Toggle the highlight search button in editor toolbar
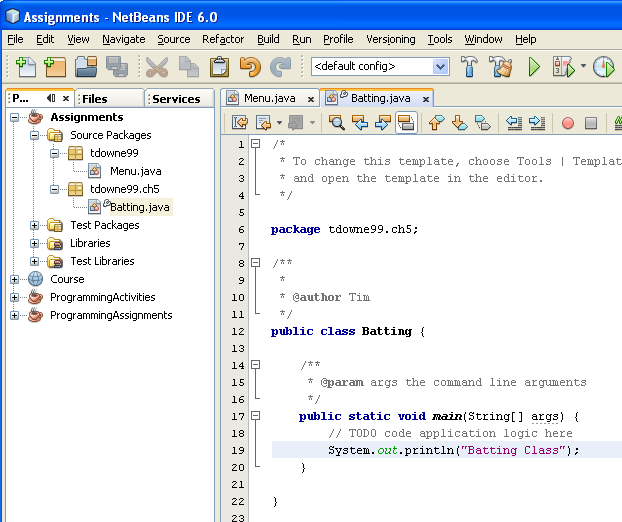 click(x=406, y=123)
